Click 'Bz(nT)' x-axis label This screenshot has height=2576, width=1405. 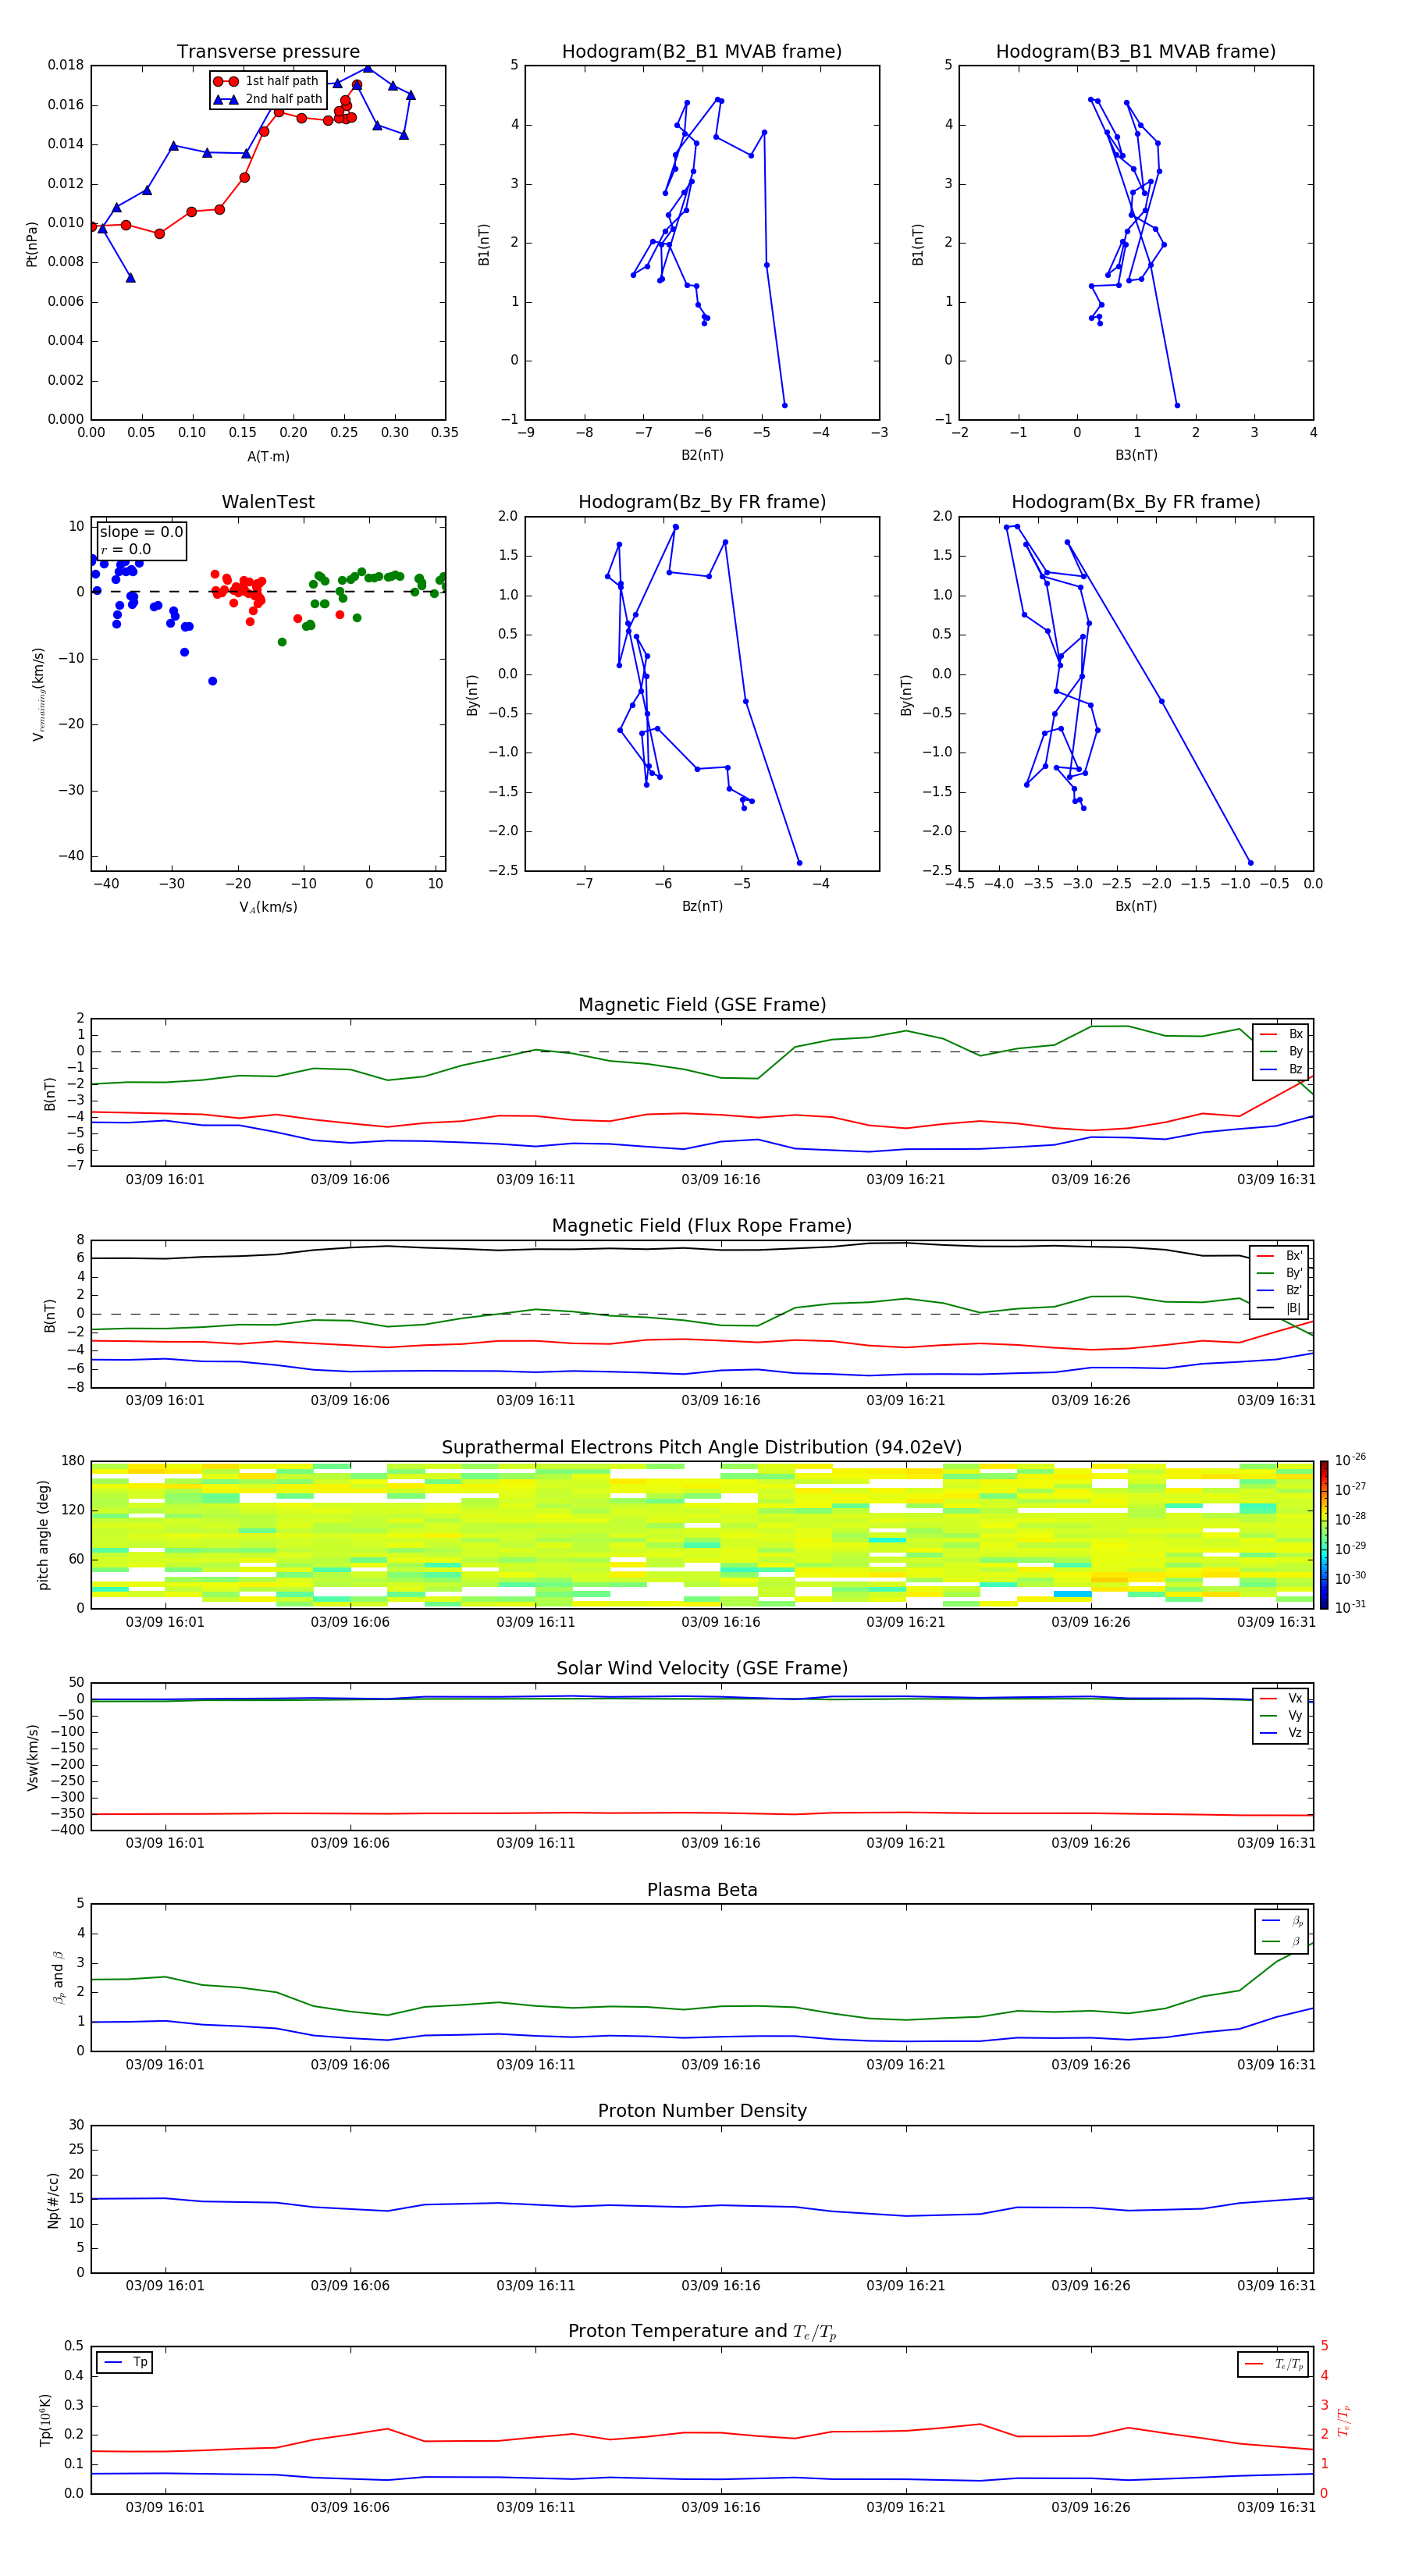tap(702, 906)
